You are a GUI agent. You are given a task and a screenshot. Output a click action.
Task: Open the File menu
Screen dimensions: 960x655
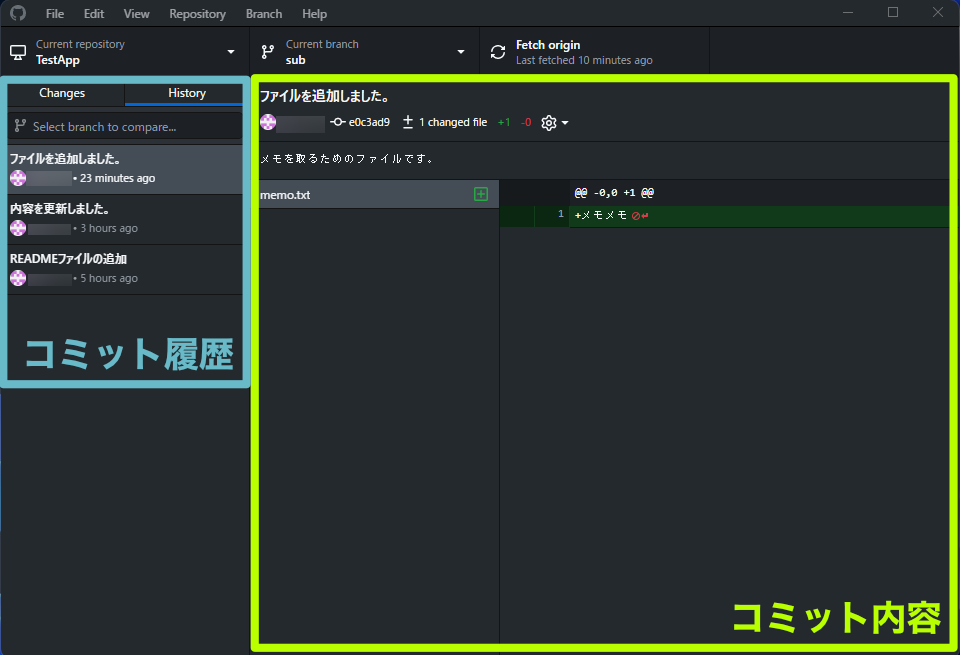(54, 13)
